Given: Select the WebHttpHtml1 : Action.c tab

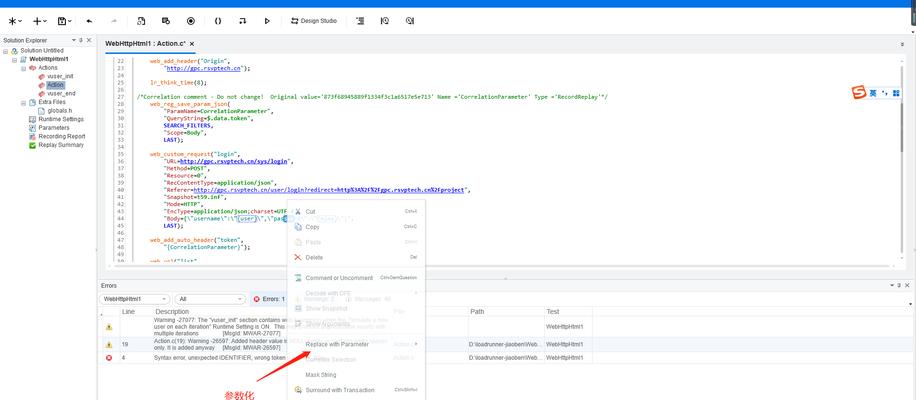Looking at the screenshot, I should tap(145, 44).
